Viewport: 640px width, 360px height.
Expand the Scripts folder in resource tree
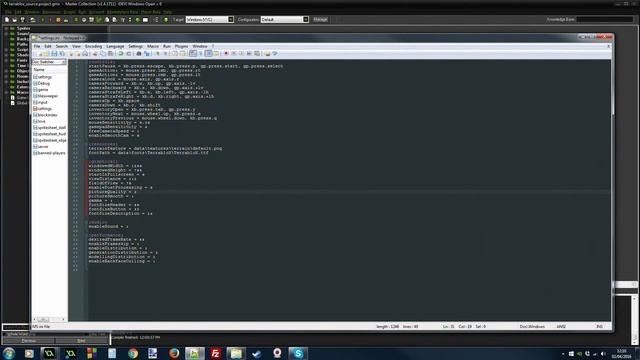[x=6, y=50]
